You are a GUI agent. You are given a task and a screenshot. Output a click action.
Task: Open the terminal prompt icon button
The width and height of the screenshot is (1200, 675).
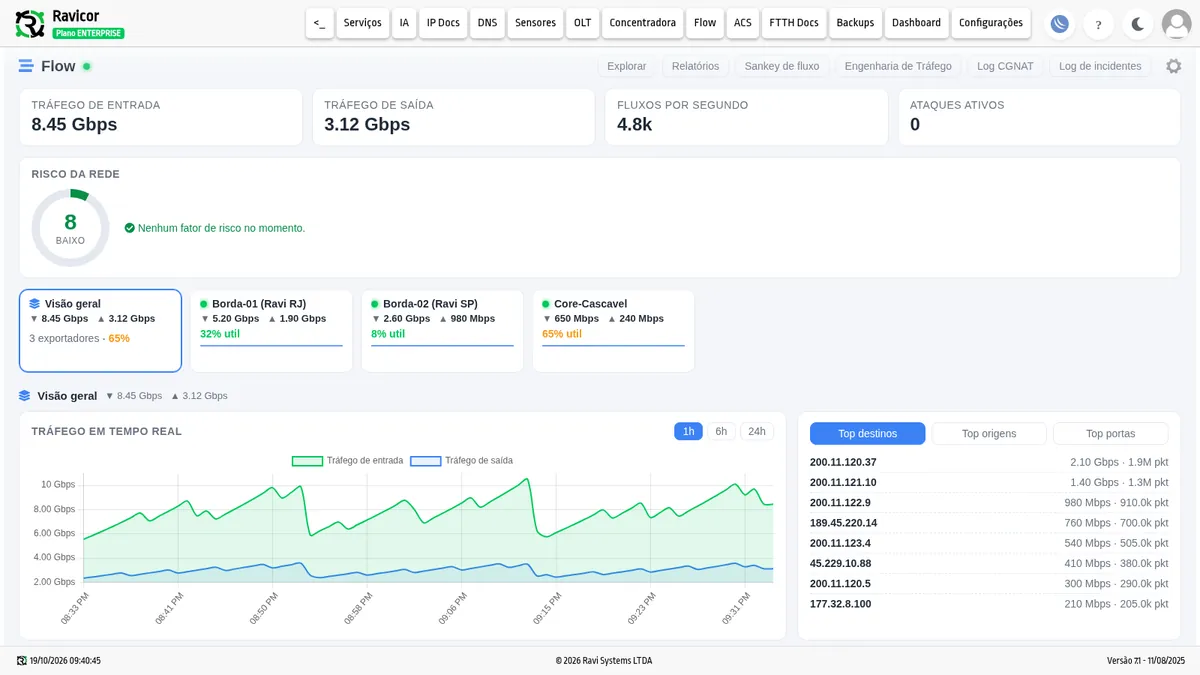319,23
